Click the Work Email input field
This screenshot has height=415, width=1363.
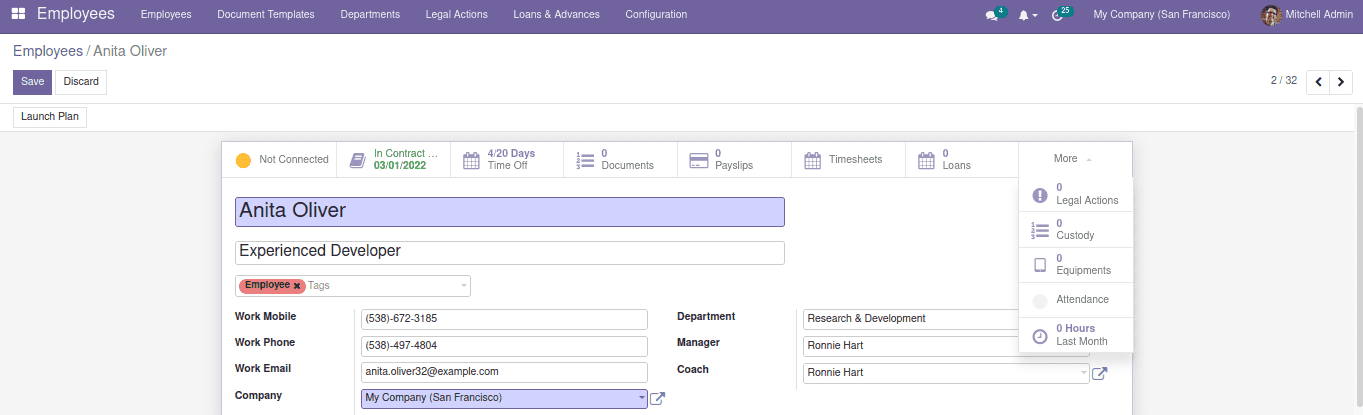504,372
